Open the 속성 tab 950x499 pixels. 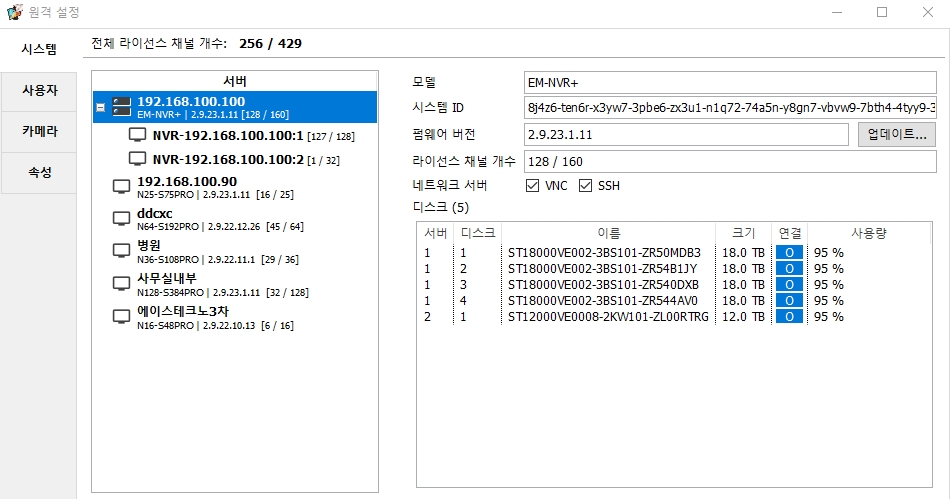pyautogui.click(x=40, y=172)
